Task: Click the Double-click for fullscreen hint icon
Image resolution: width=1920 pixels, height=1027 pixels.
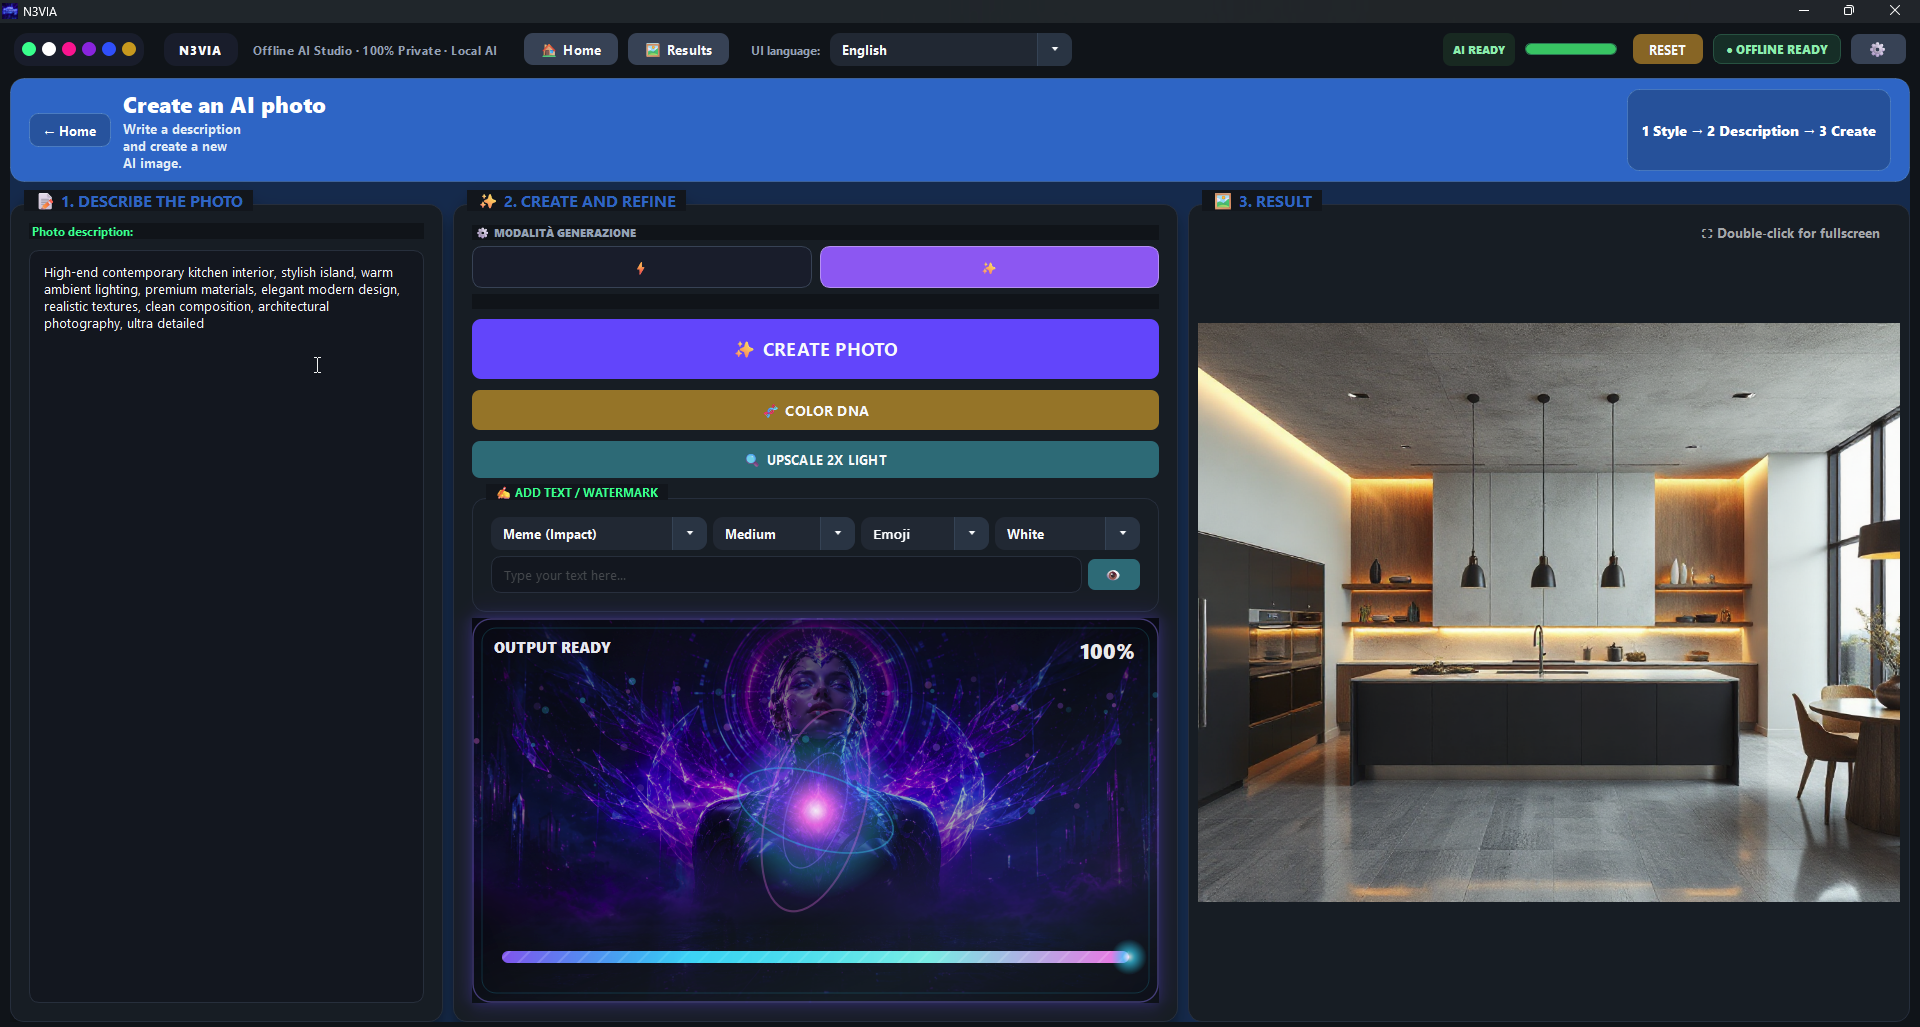Action: 1706,233
